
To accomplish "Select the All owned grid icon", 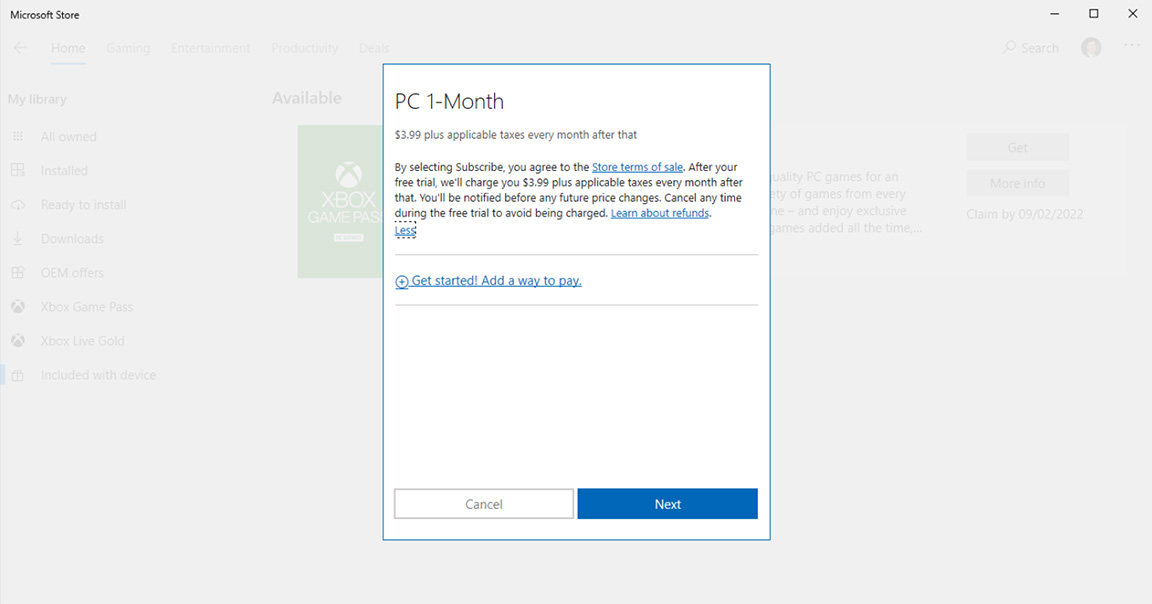I will pos(18,137).
